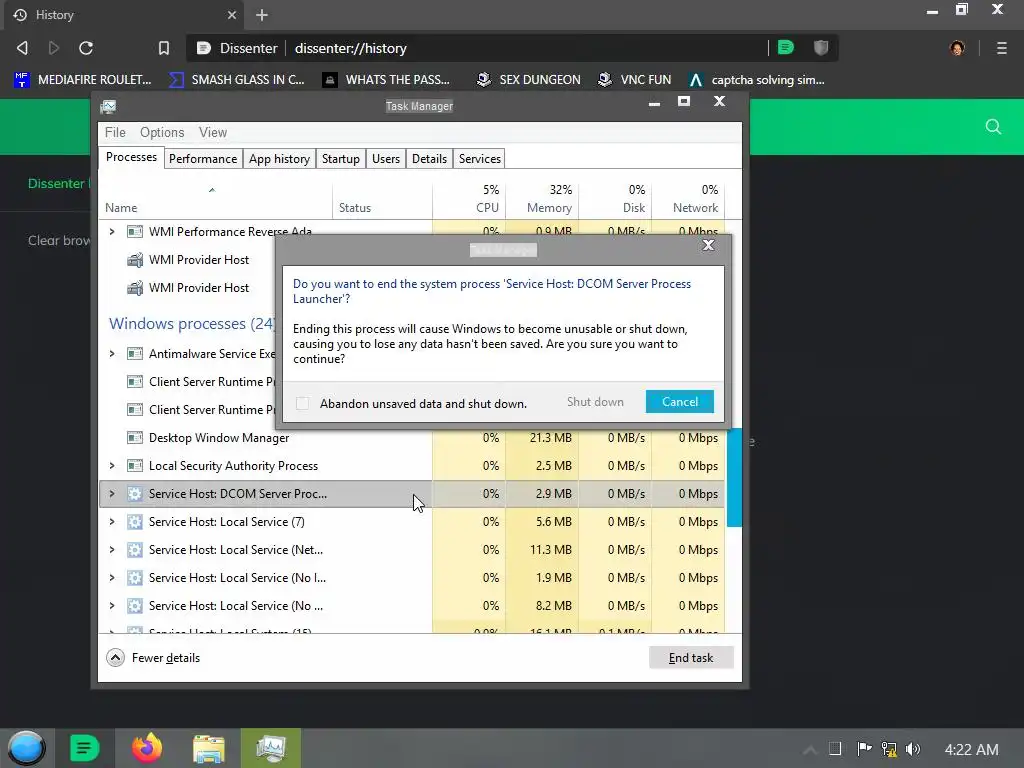Image resolution: width=1024 pixels, height=768 pixels.
Task: Reload the page with the refresh icon
Action: (x=86, y=48)
